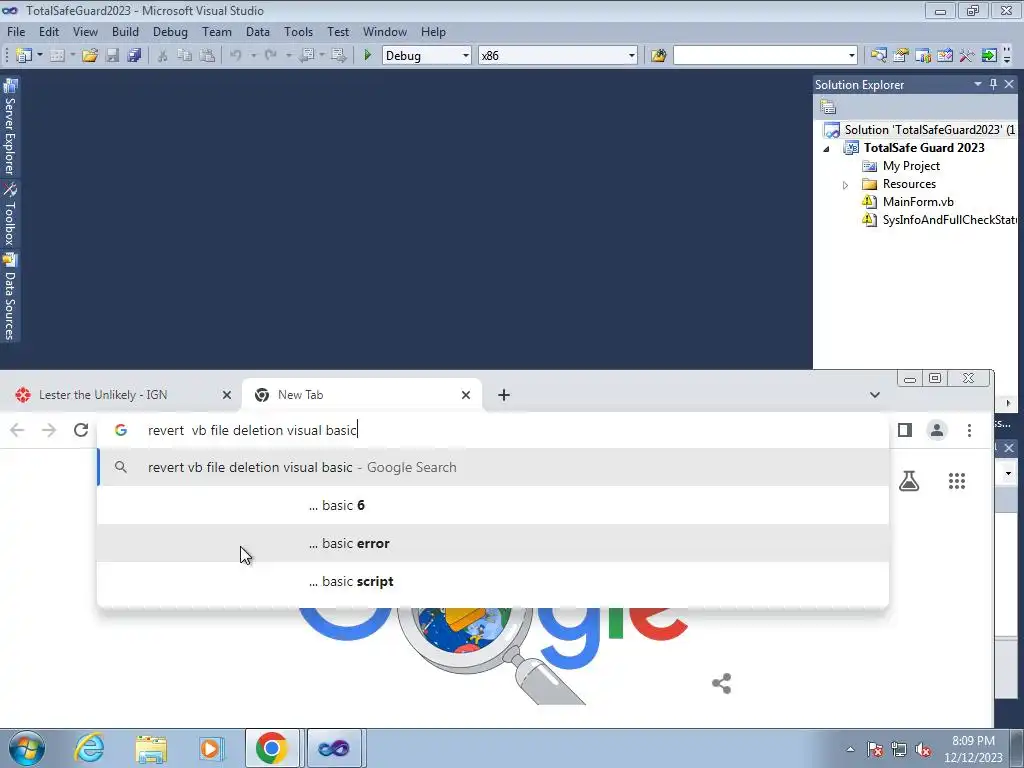The height and width of the screenshot is (768, 1024).
Task: Choose the '... basic 6' suggestion
Action: coord(493,505)
